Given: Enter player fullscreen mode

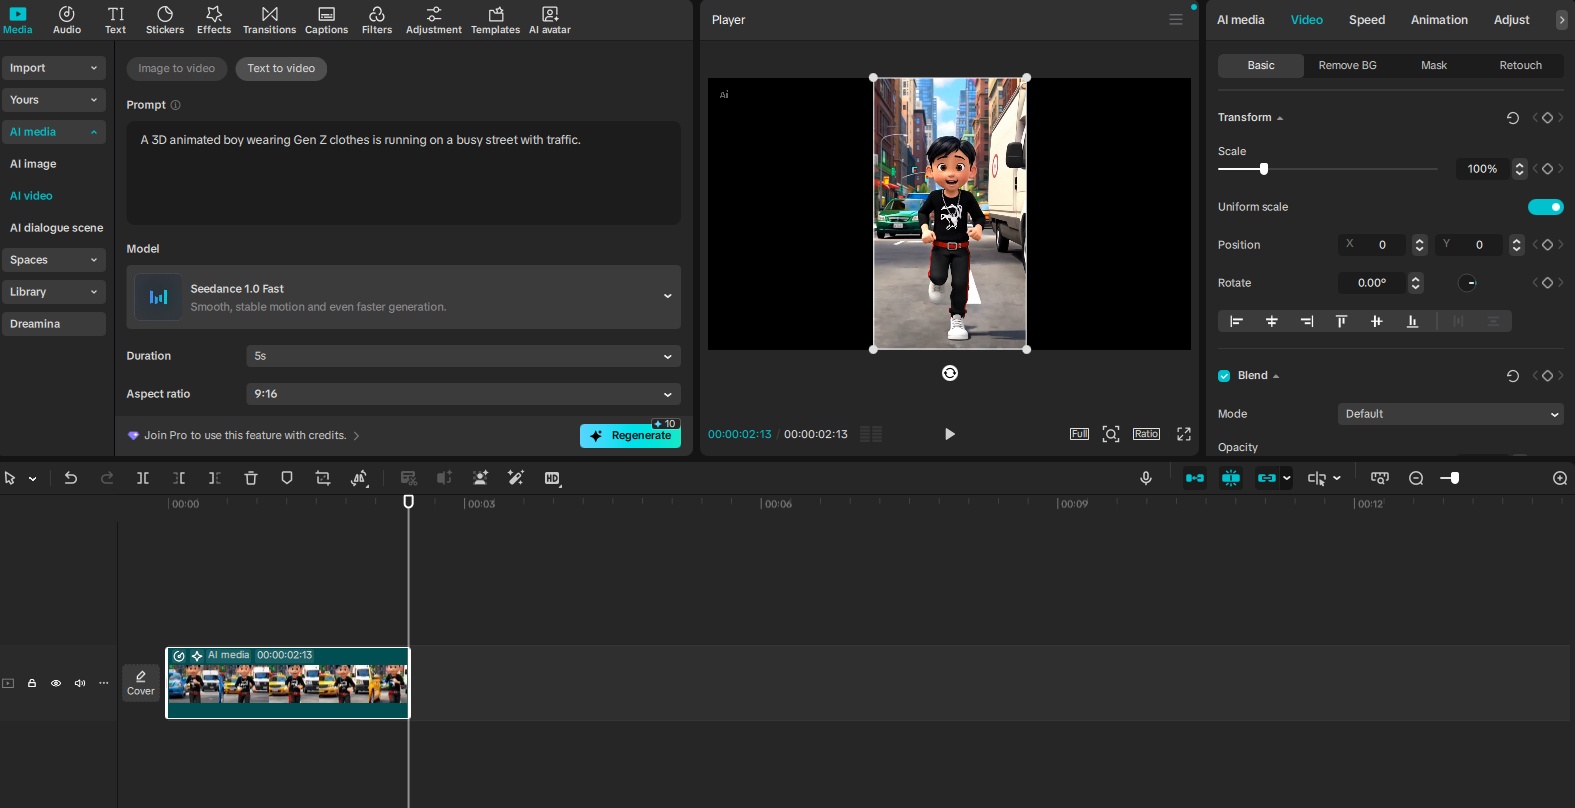Looking at the screenshot, I should (1184, 434).
